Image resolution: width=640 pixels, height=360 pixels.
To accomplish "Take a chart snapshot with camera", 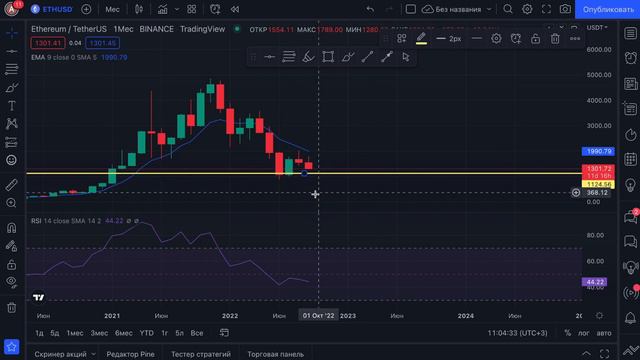I will tap(565, 9).
